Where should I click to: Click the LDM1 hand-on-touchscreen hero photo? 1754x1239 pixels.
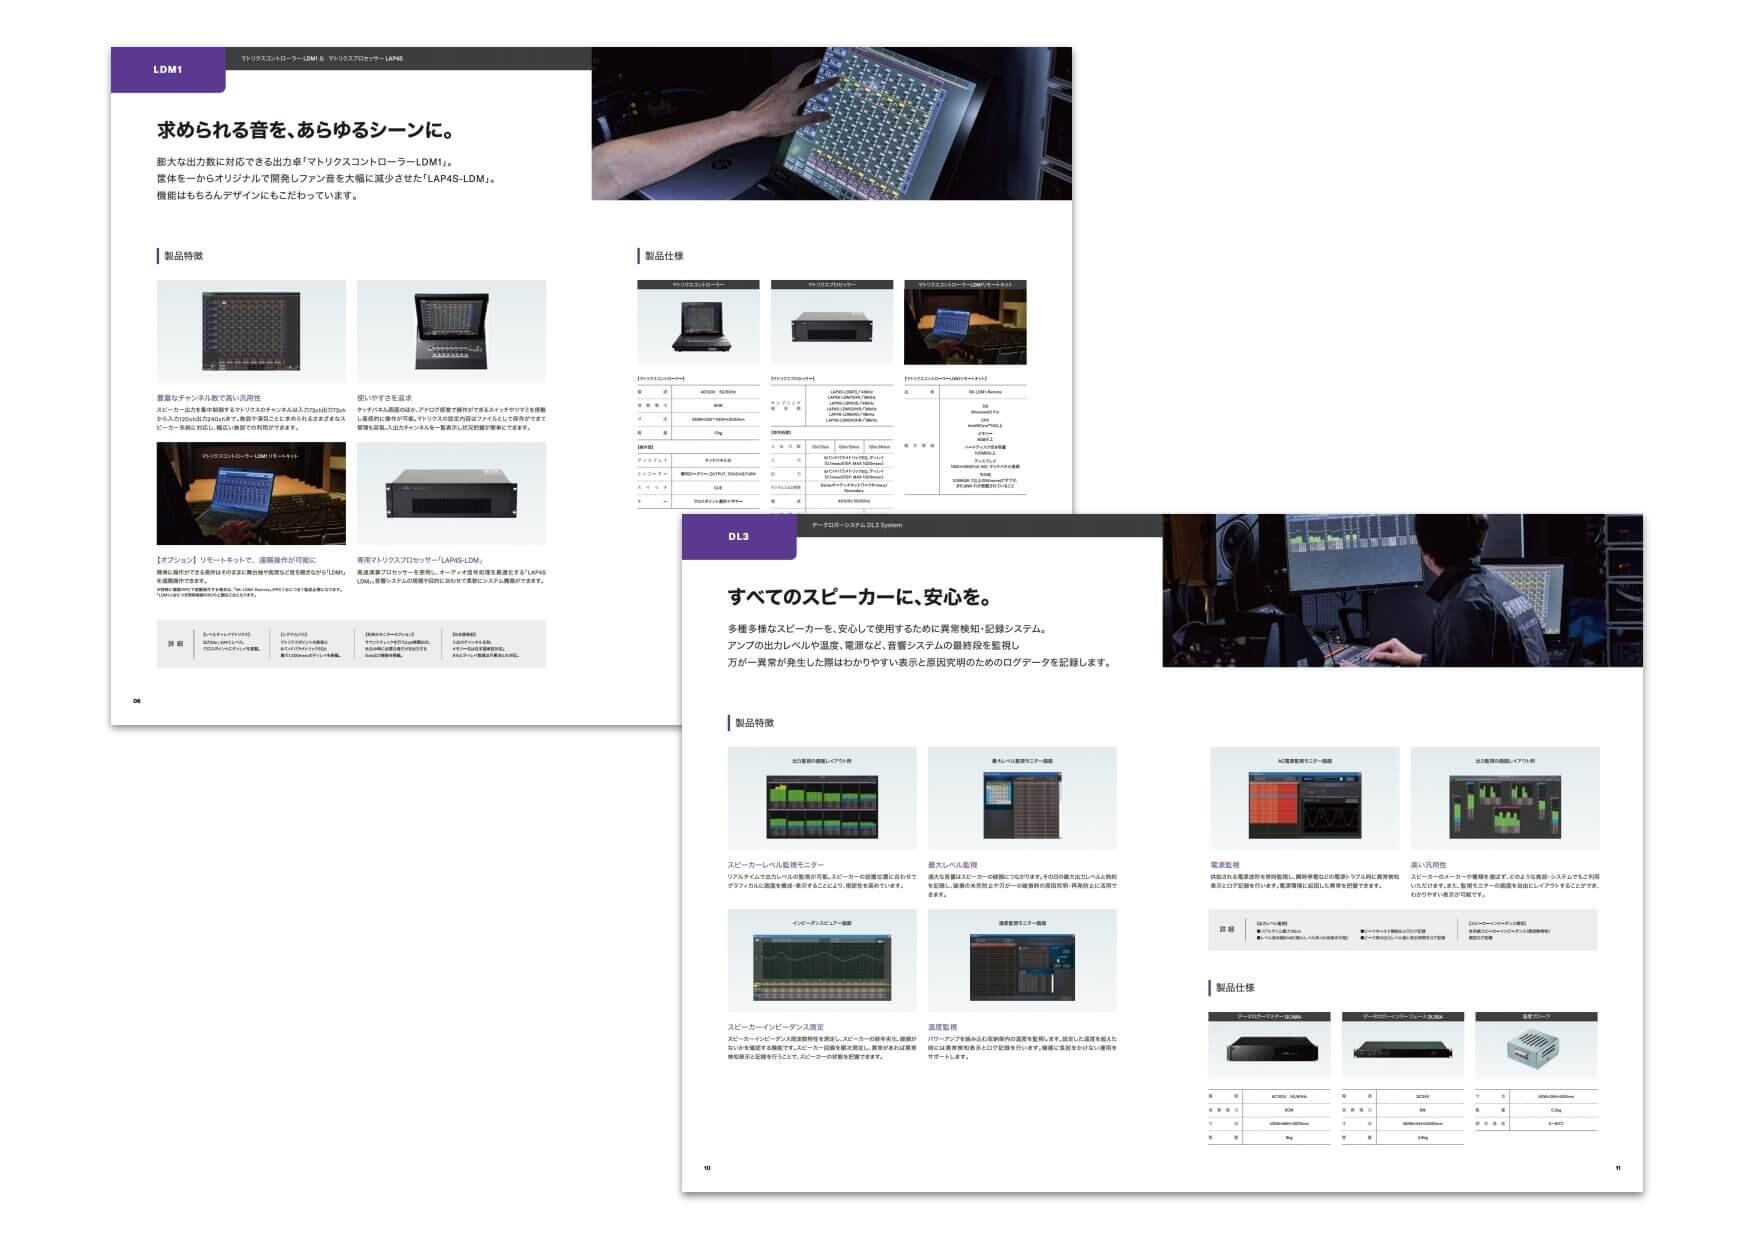[x=831, y=123]
